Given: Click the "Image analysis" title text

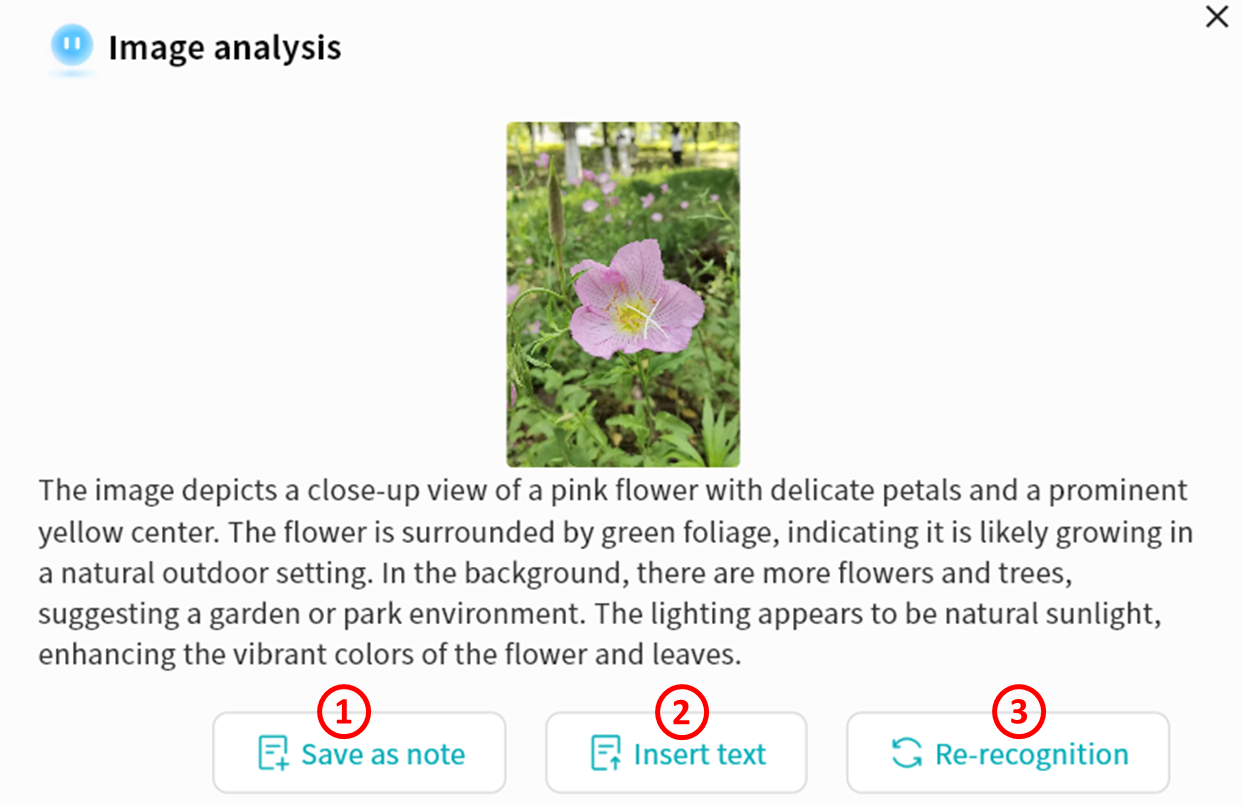Looking at the screenshot, I should [225, 47].
